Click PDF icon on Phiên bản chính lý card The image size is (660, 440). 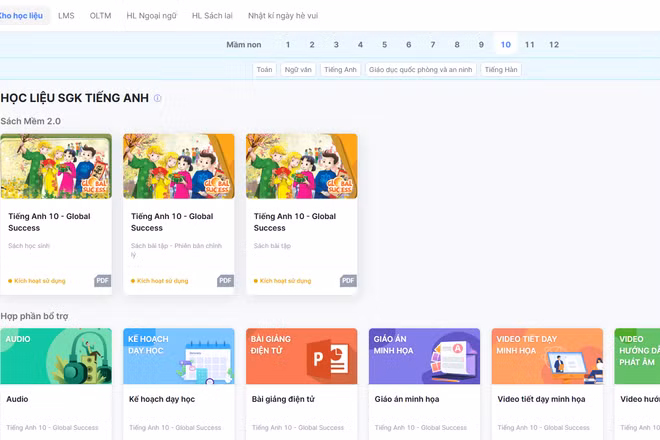pyautogui.click(x=226, y=281)
